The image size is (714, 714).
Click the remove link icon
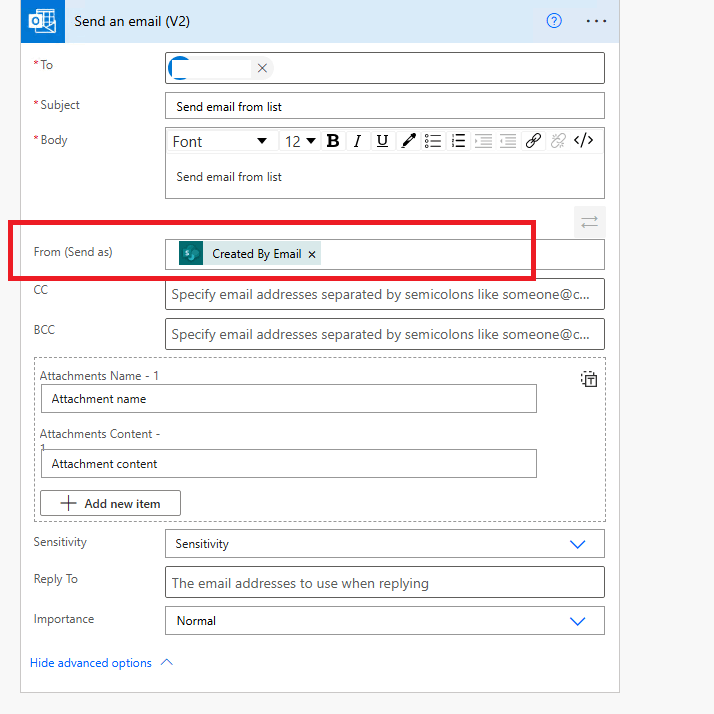558,141
